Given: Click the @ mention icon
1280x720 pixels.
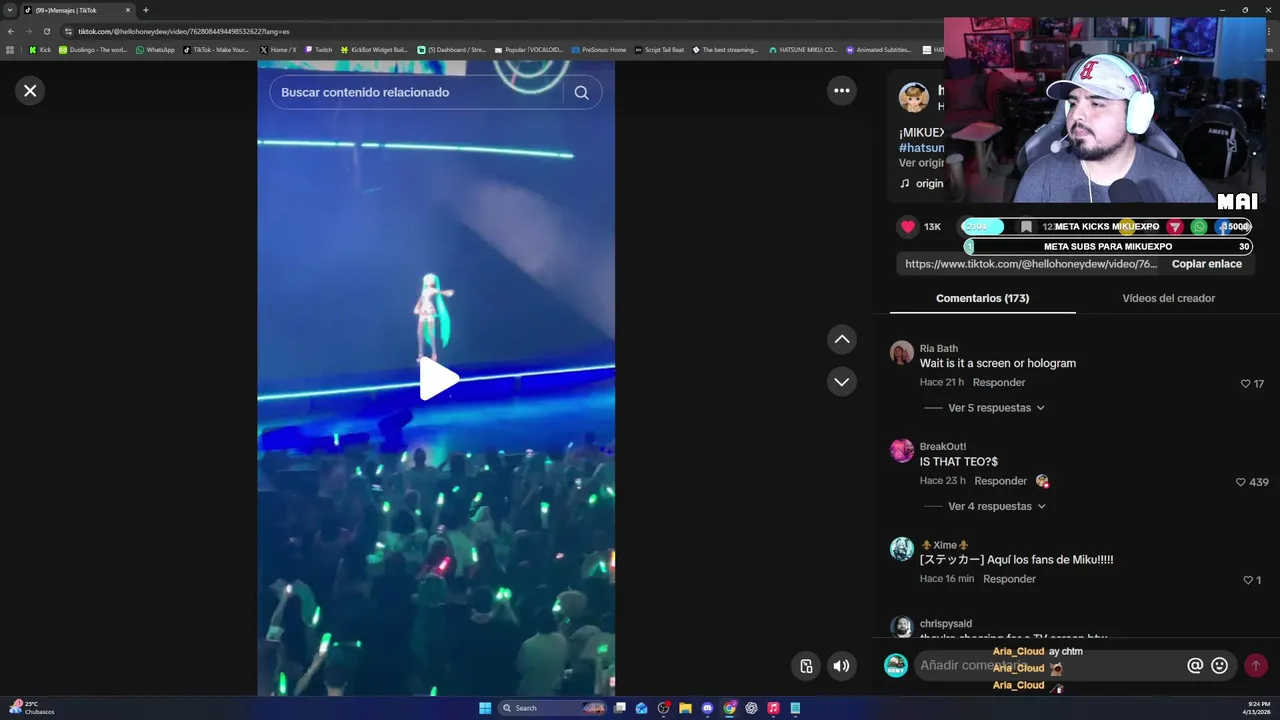Looking at the screenshot, I should pyautogui.click(x=1194, y=666).
